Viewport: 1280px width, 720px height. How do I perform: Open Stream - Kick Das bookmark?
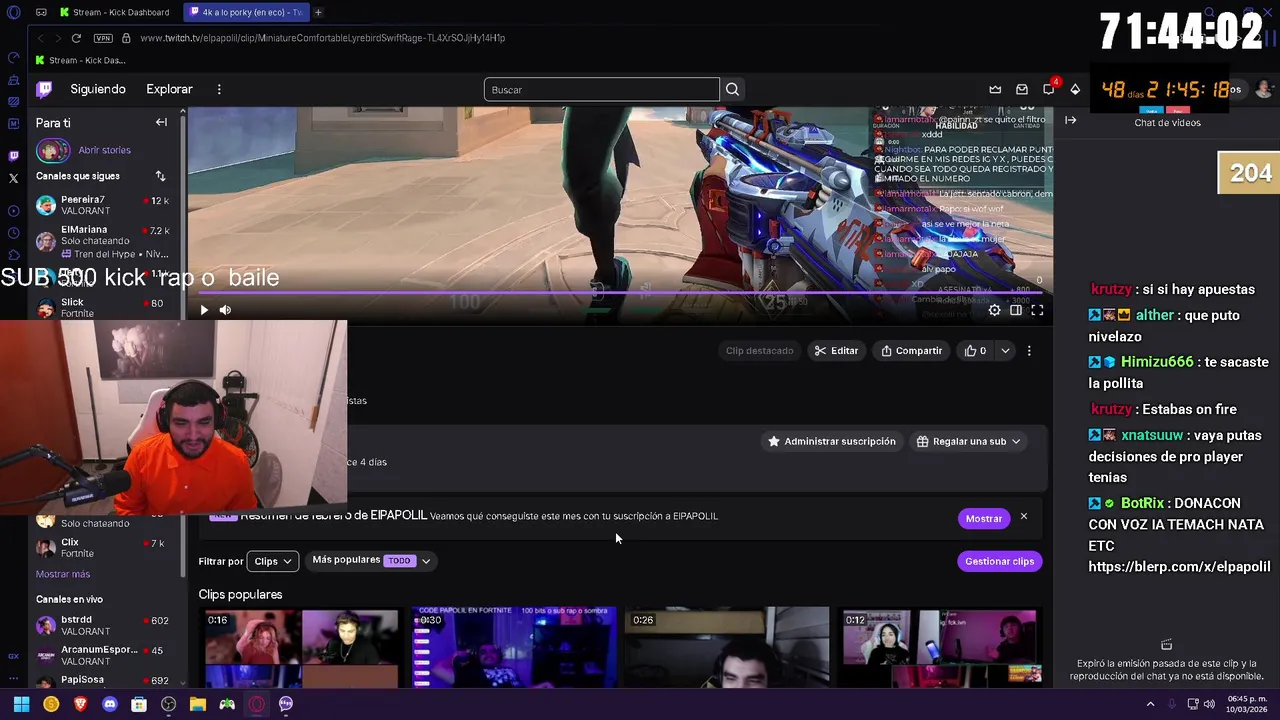[81, 60]
